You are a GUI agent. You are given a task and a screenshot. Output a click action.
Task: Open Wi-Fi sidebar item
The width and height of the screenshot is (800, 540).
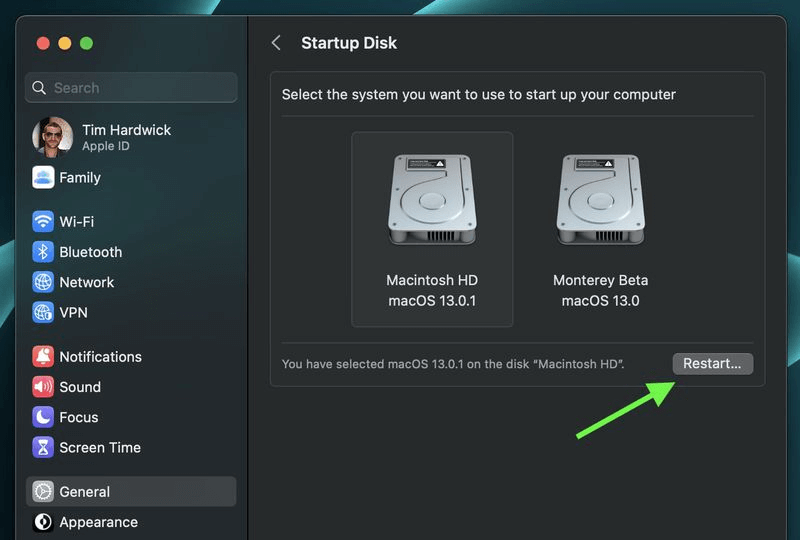coord(131,222)
